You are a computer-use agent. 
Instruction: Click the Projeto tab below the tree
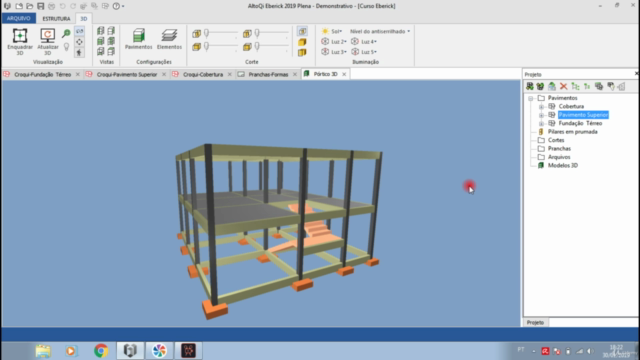pyautogui.click(x=535, y=322)
